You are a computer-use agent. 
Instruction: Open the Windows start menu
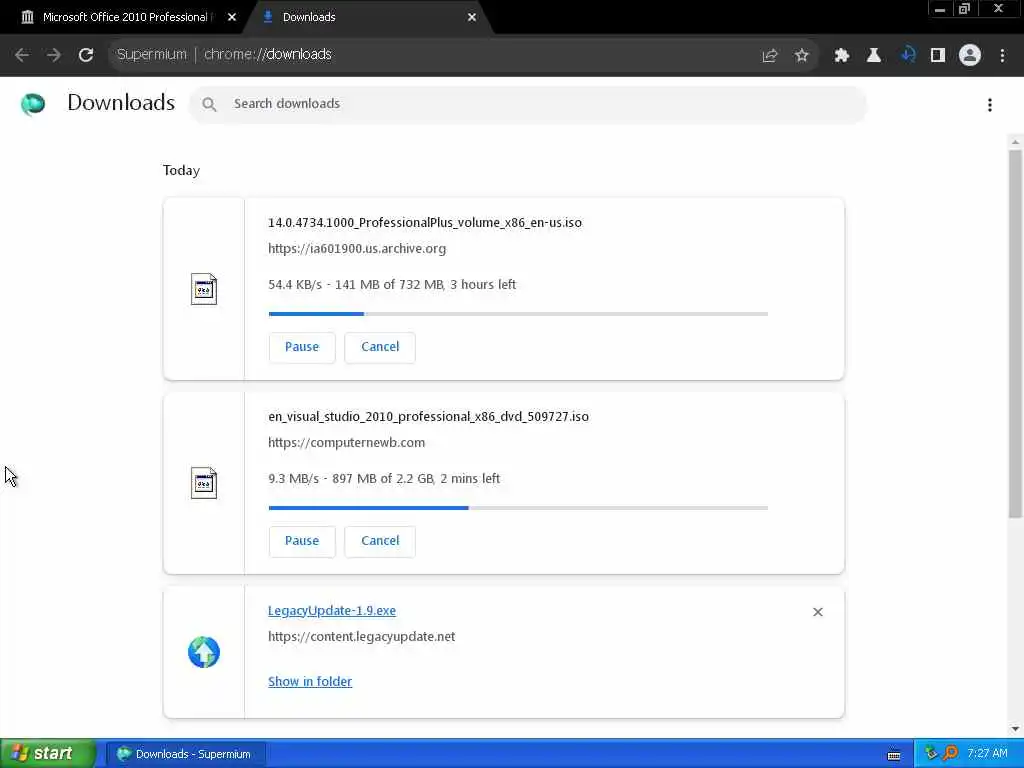(x=48, y=754)
